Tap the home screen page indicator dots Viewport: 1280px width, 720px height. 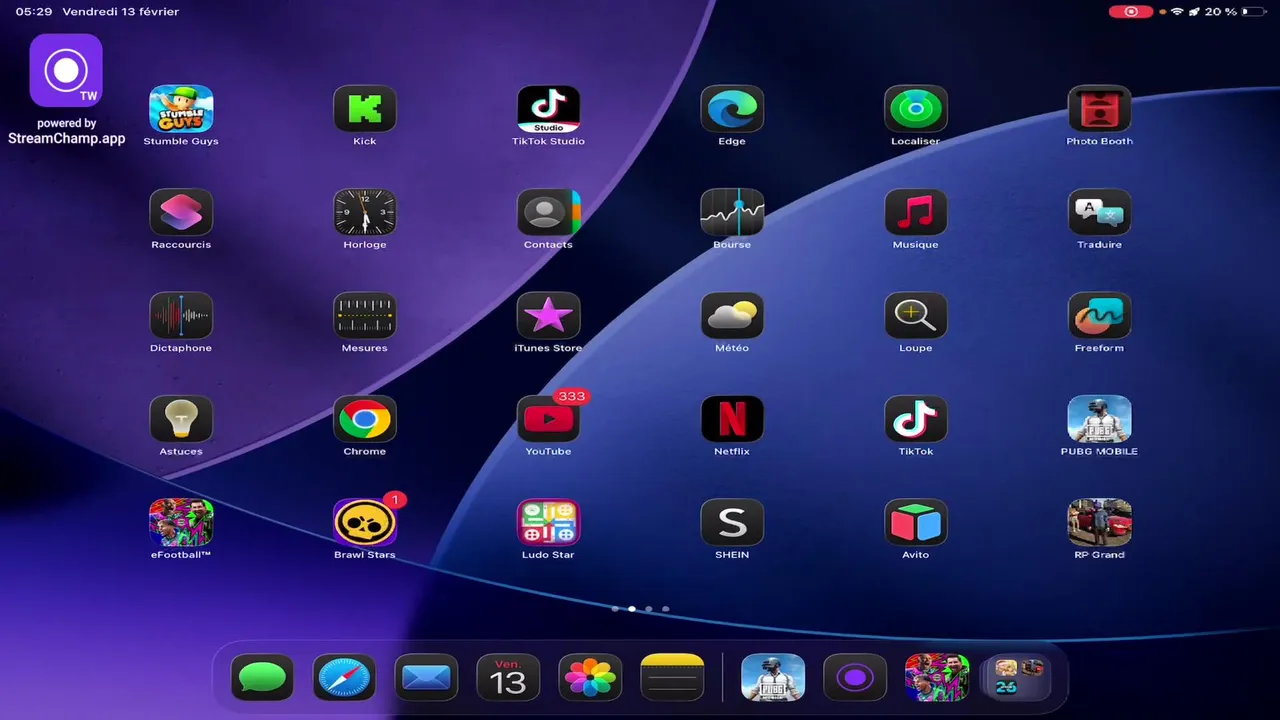(x=640, y=608)
